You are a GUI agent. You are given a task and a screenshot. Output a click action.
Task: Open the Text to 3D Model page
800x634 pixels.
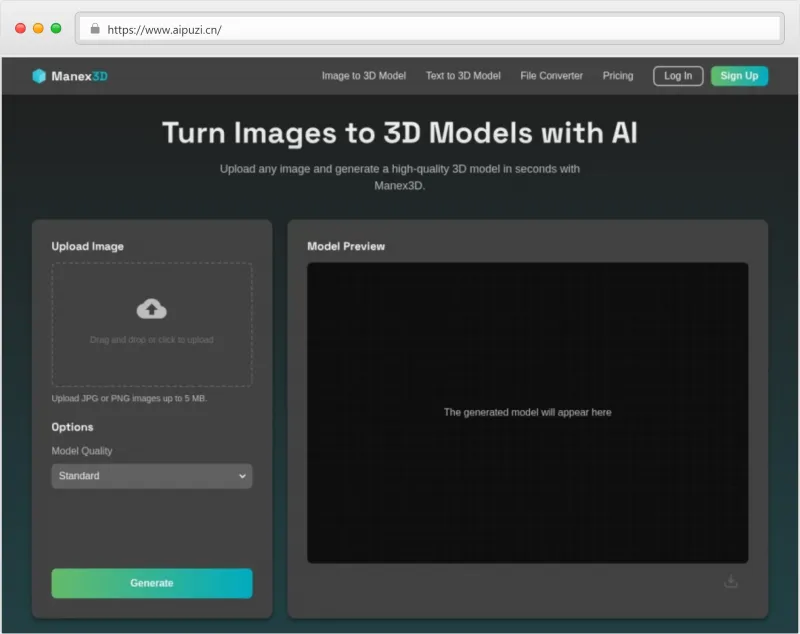tap(463, 75)
